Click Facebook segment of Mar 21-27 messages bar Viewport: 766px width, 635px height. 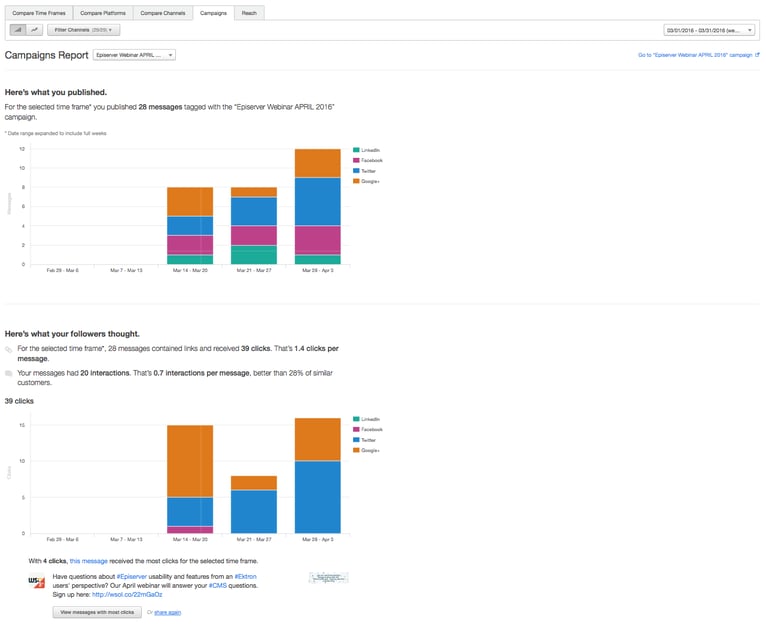[254, 235]
